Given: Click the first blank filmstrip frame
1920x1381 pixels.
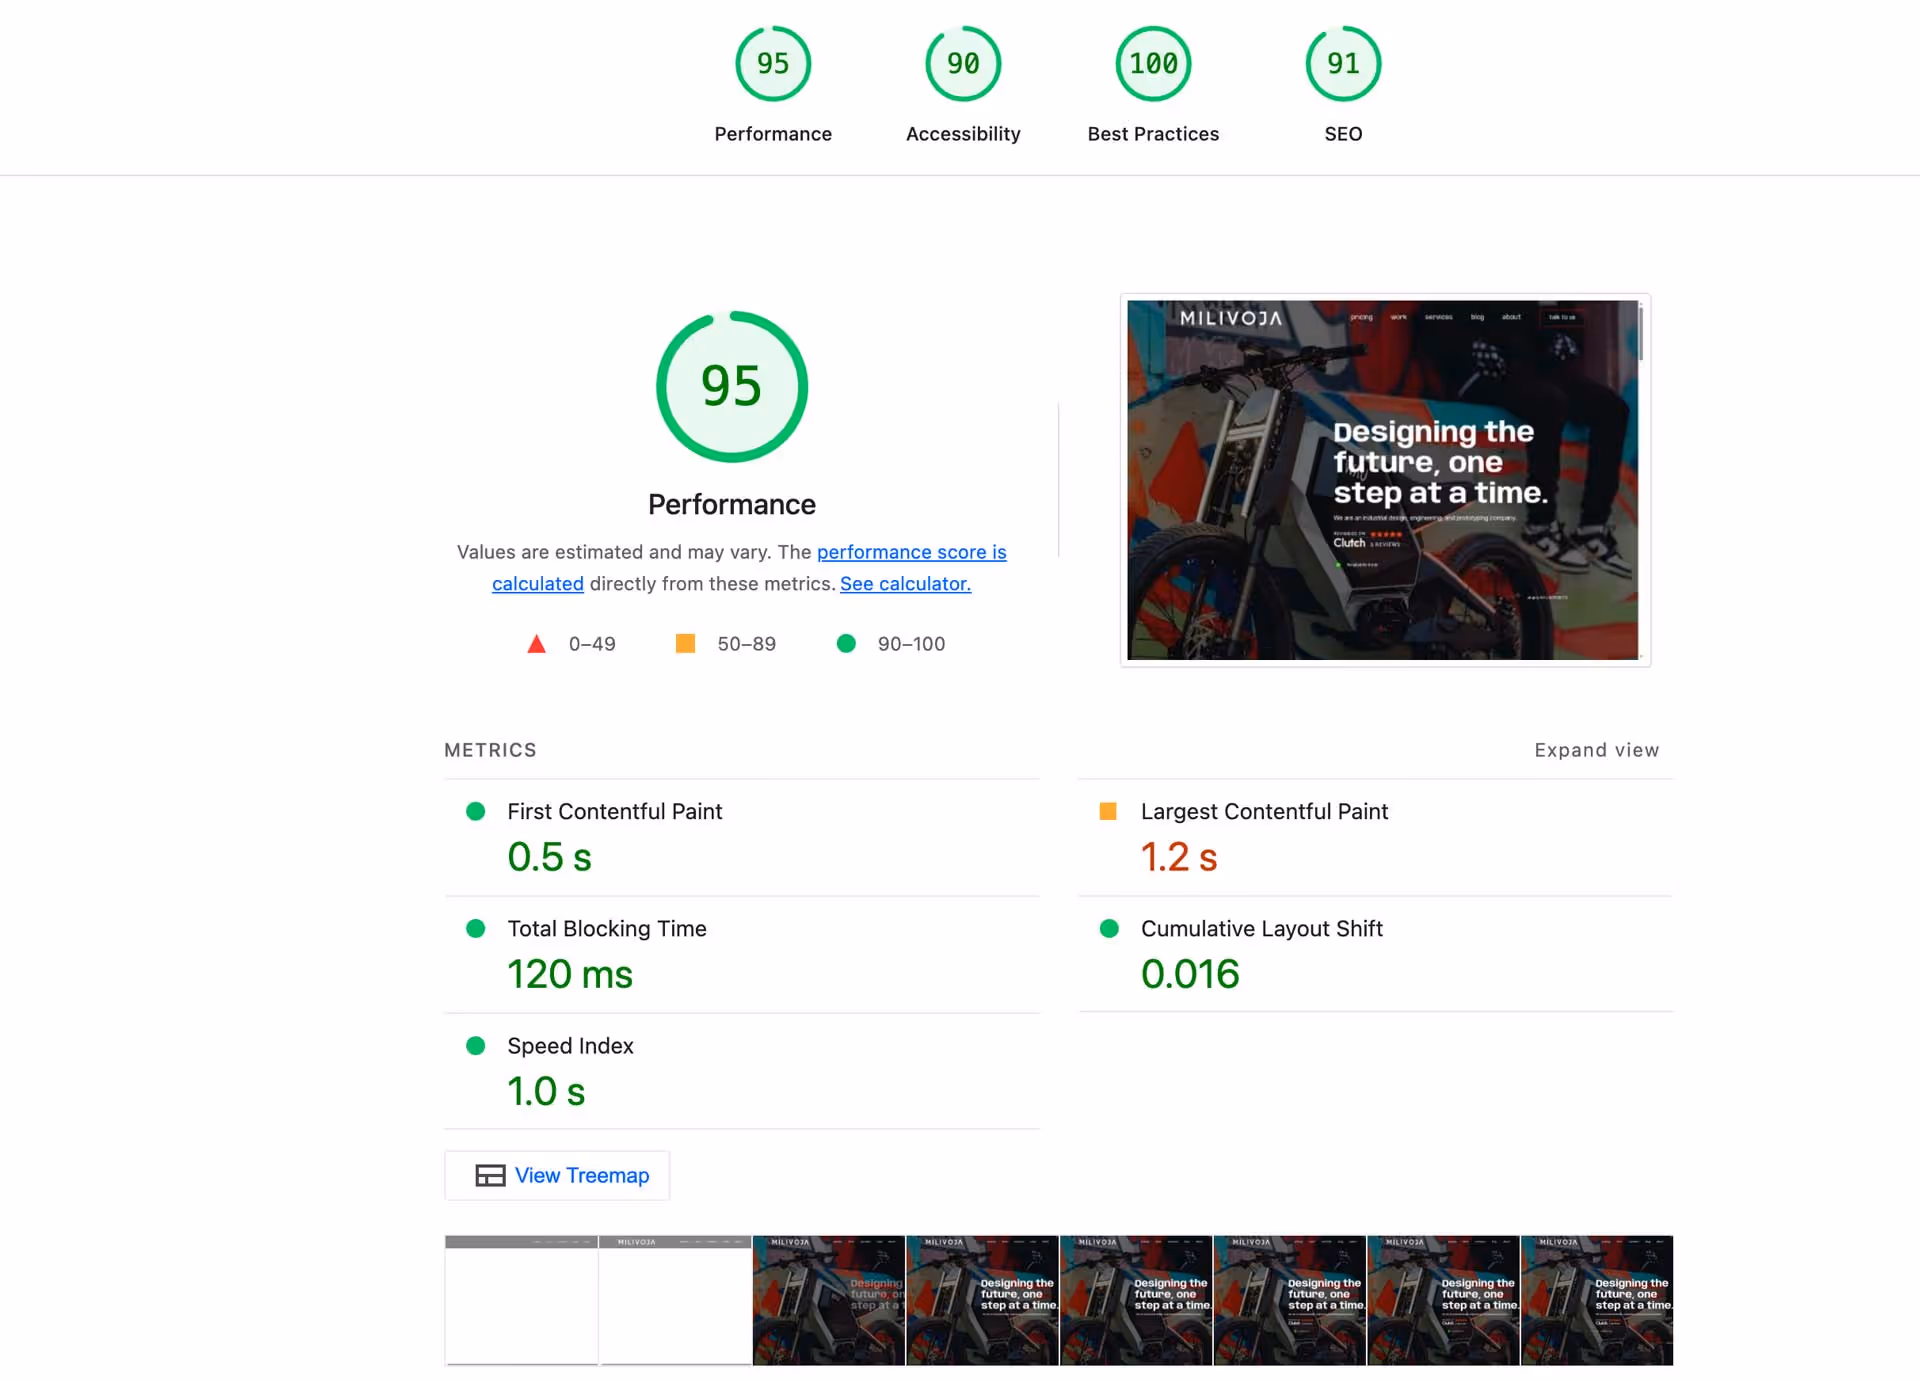Looking at the screenshot, I should tap(521, 1300).
